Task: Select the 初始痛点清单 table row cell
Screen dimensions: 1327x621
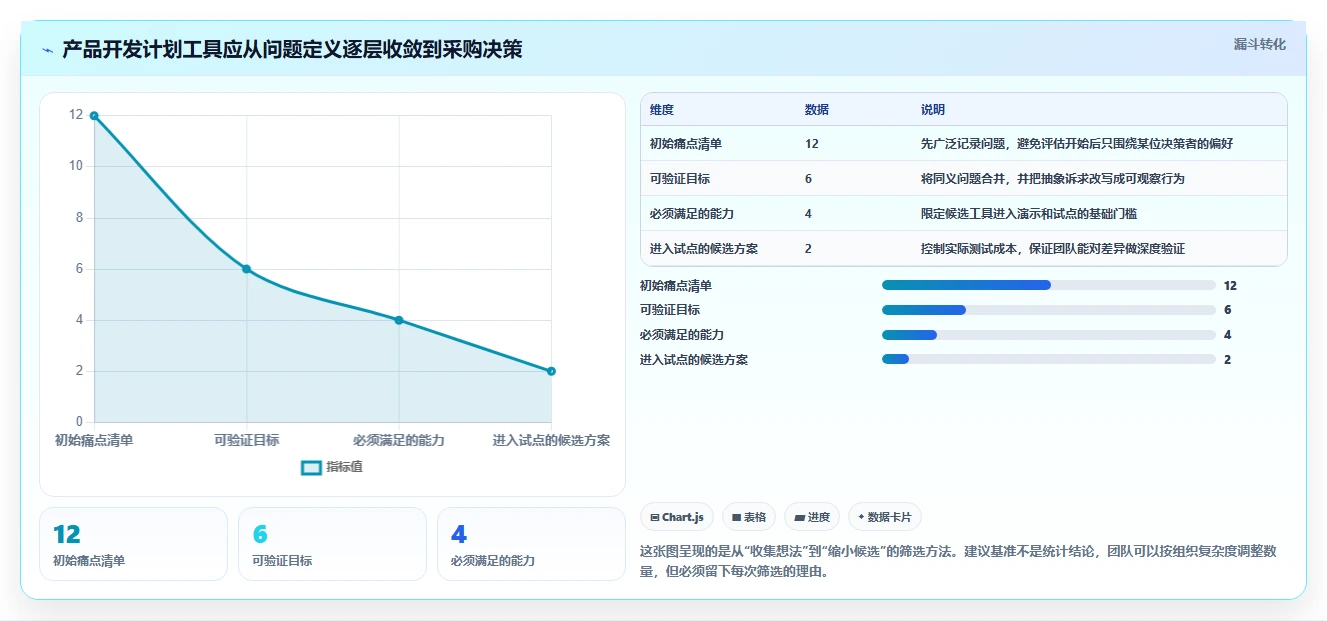Action: (686, 144)
